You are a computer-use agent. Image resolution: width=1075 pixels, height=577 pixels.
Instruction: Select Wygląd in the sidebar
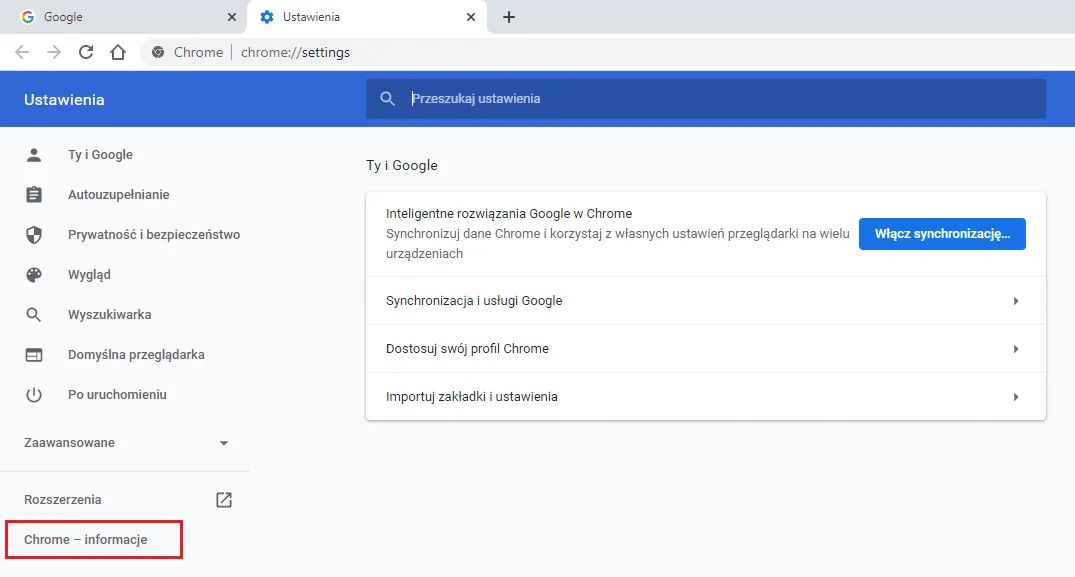[x=89, y=275]
